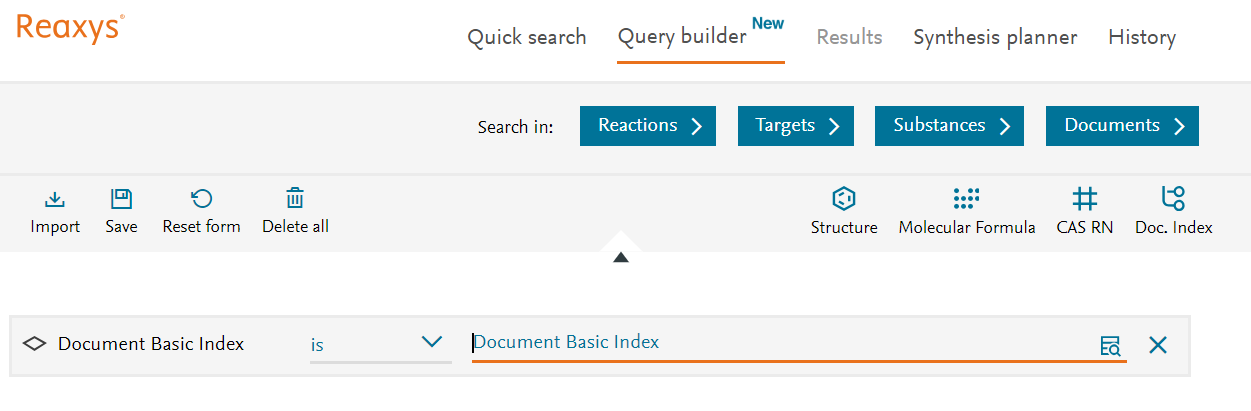Viewport: 1251px width, 411px height.
Task: Add a CAS RN field
Action: tap(1084, 198)
